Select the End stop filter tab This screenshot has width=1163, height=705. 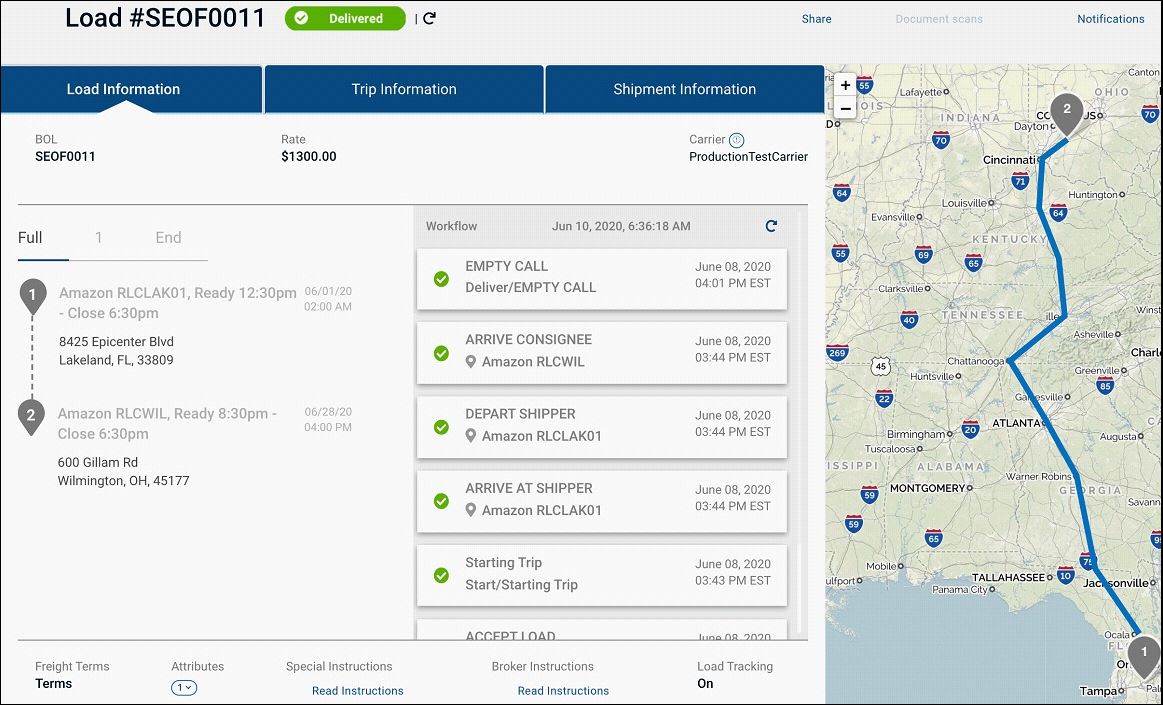click(x=167, y=238)
